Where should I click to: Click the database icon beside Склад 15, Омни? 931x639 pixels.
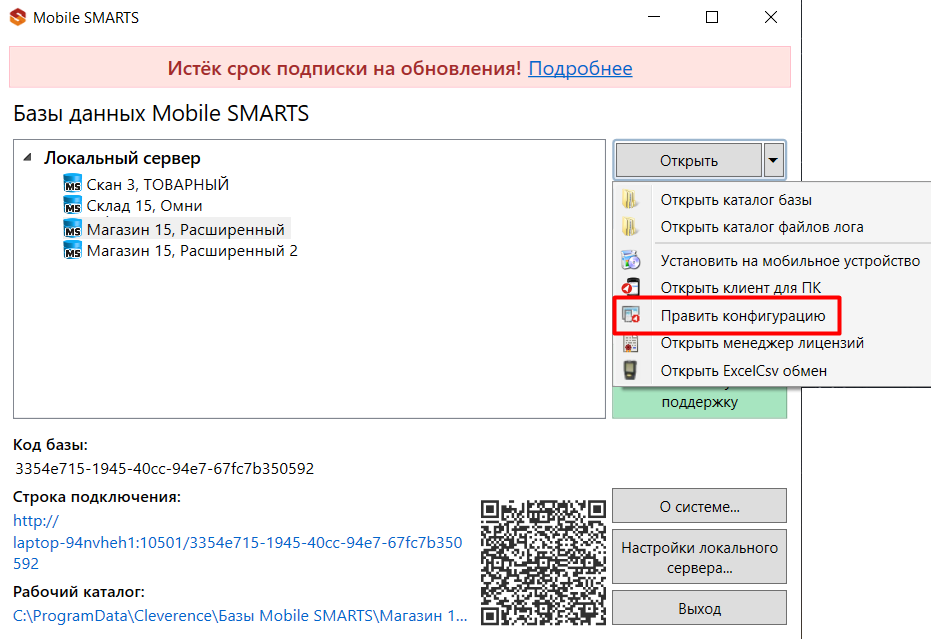pos(72,205)
